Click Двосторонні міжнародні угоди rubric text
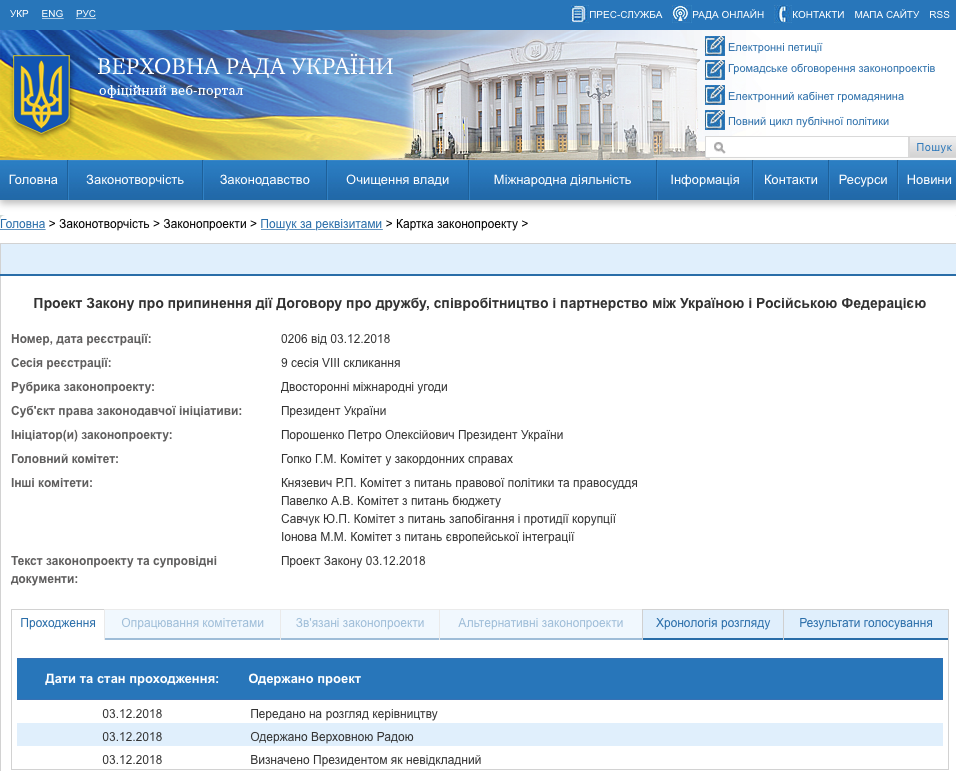This screenshot has height=771, width=956. (364, 387)
